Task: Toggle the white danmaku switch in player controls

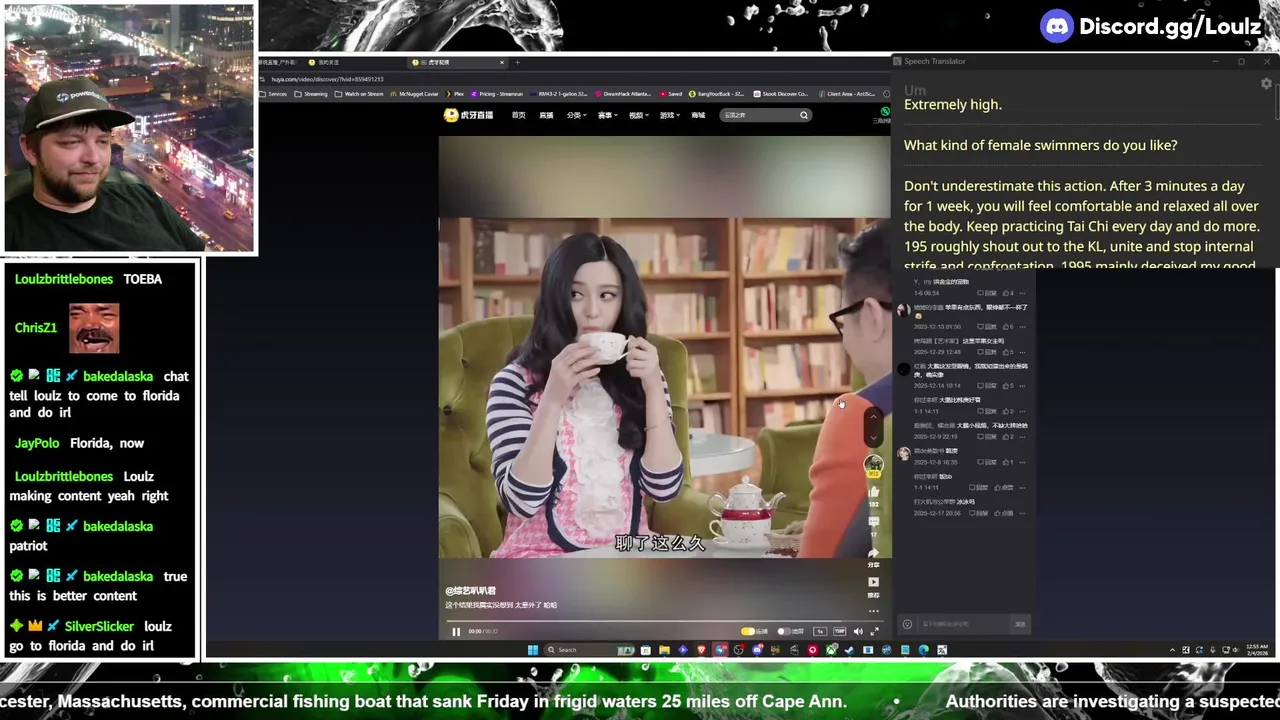Action: coord(784,631)
